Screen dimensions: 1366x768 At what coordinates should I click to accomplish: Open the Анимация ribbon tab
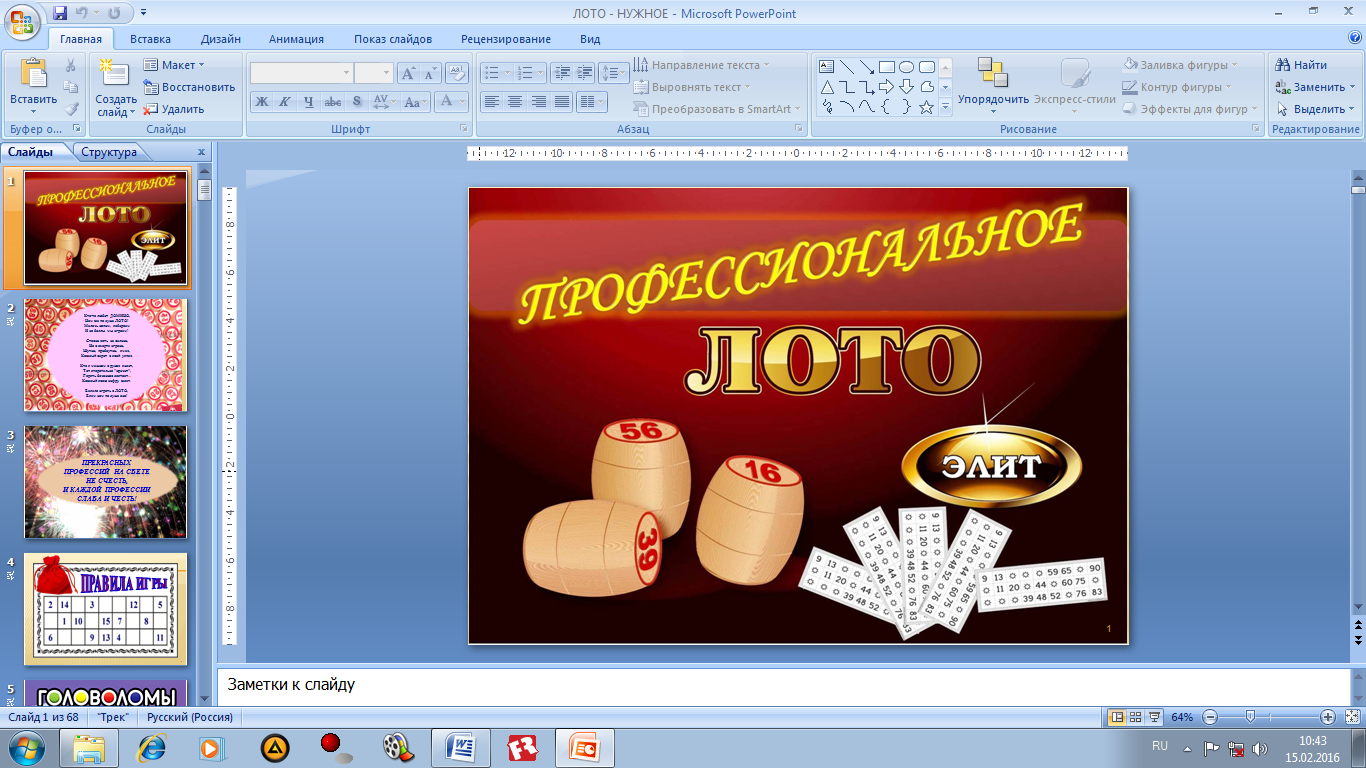(x=296, y=39)
